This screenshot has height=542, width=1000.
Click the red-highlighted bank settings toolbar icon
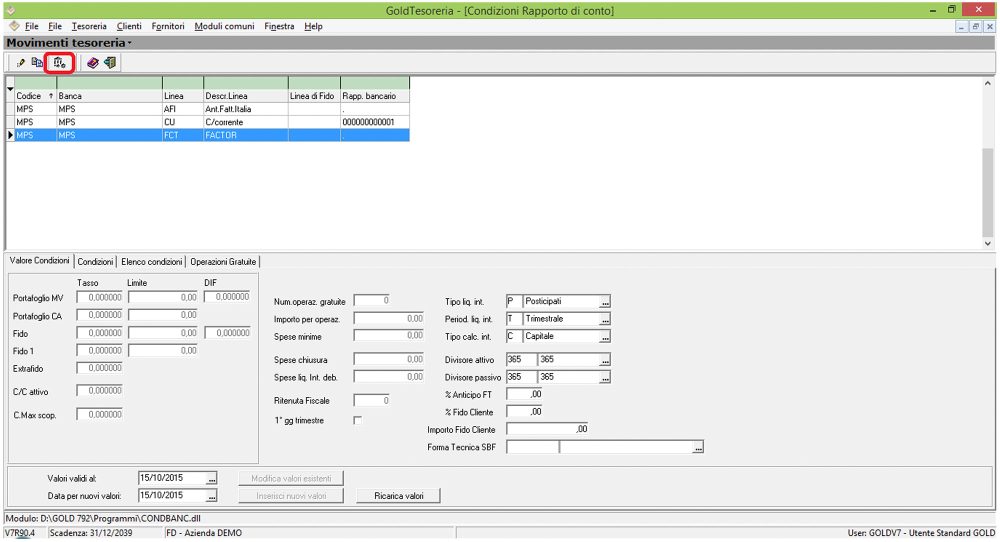pos(60,63)
